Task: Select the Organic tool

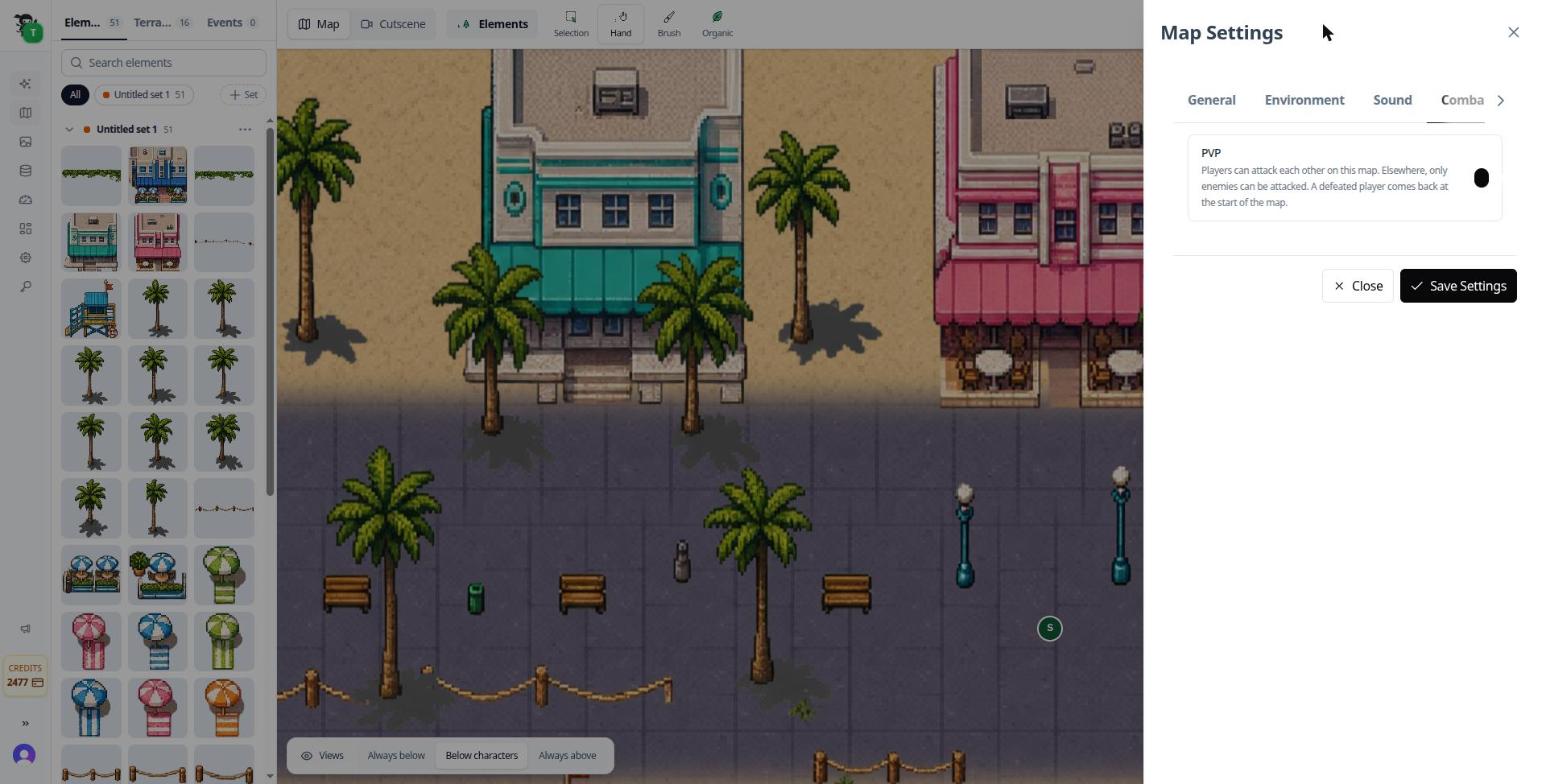Action: pos(717,24)
